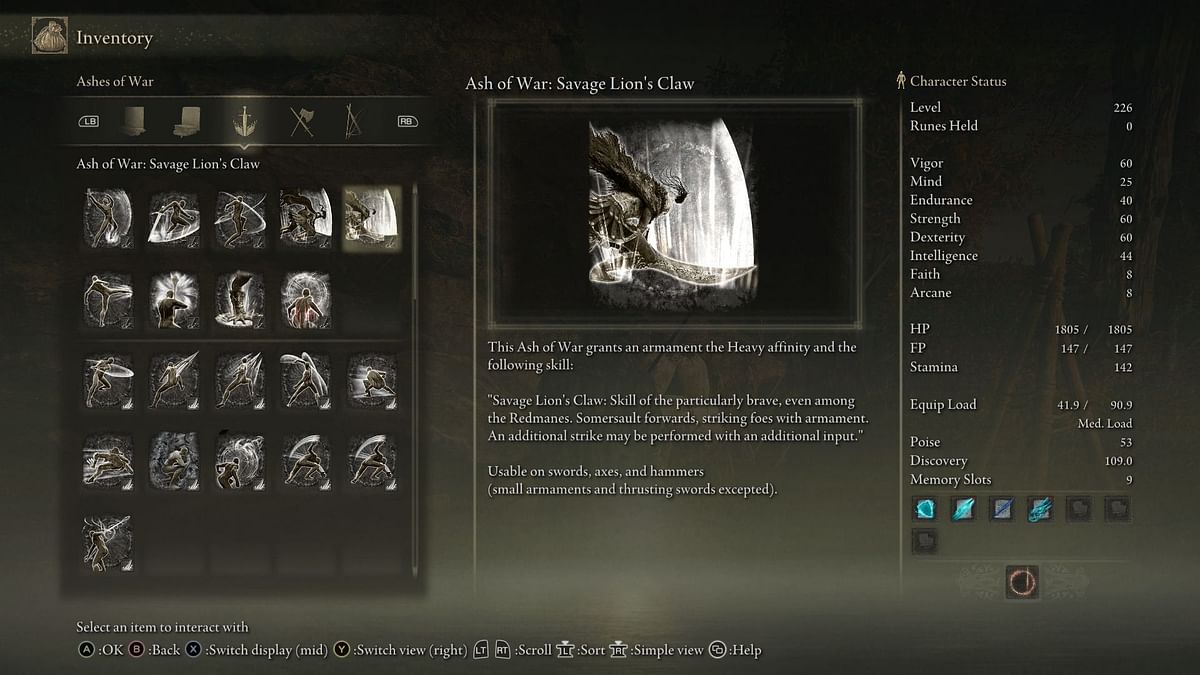Select the red-glowing figure ash in second row
Image resolution: width=1200 pixels, height=675 pixels.
pyautogui.click(x=304, y=301)
